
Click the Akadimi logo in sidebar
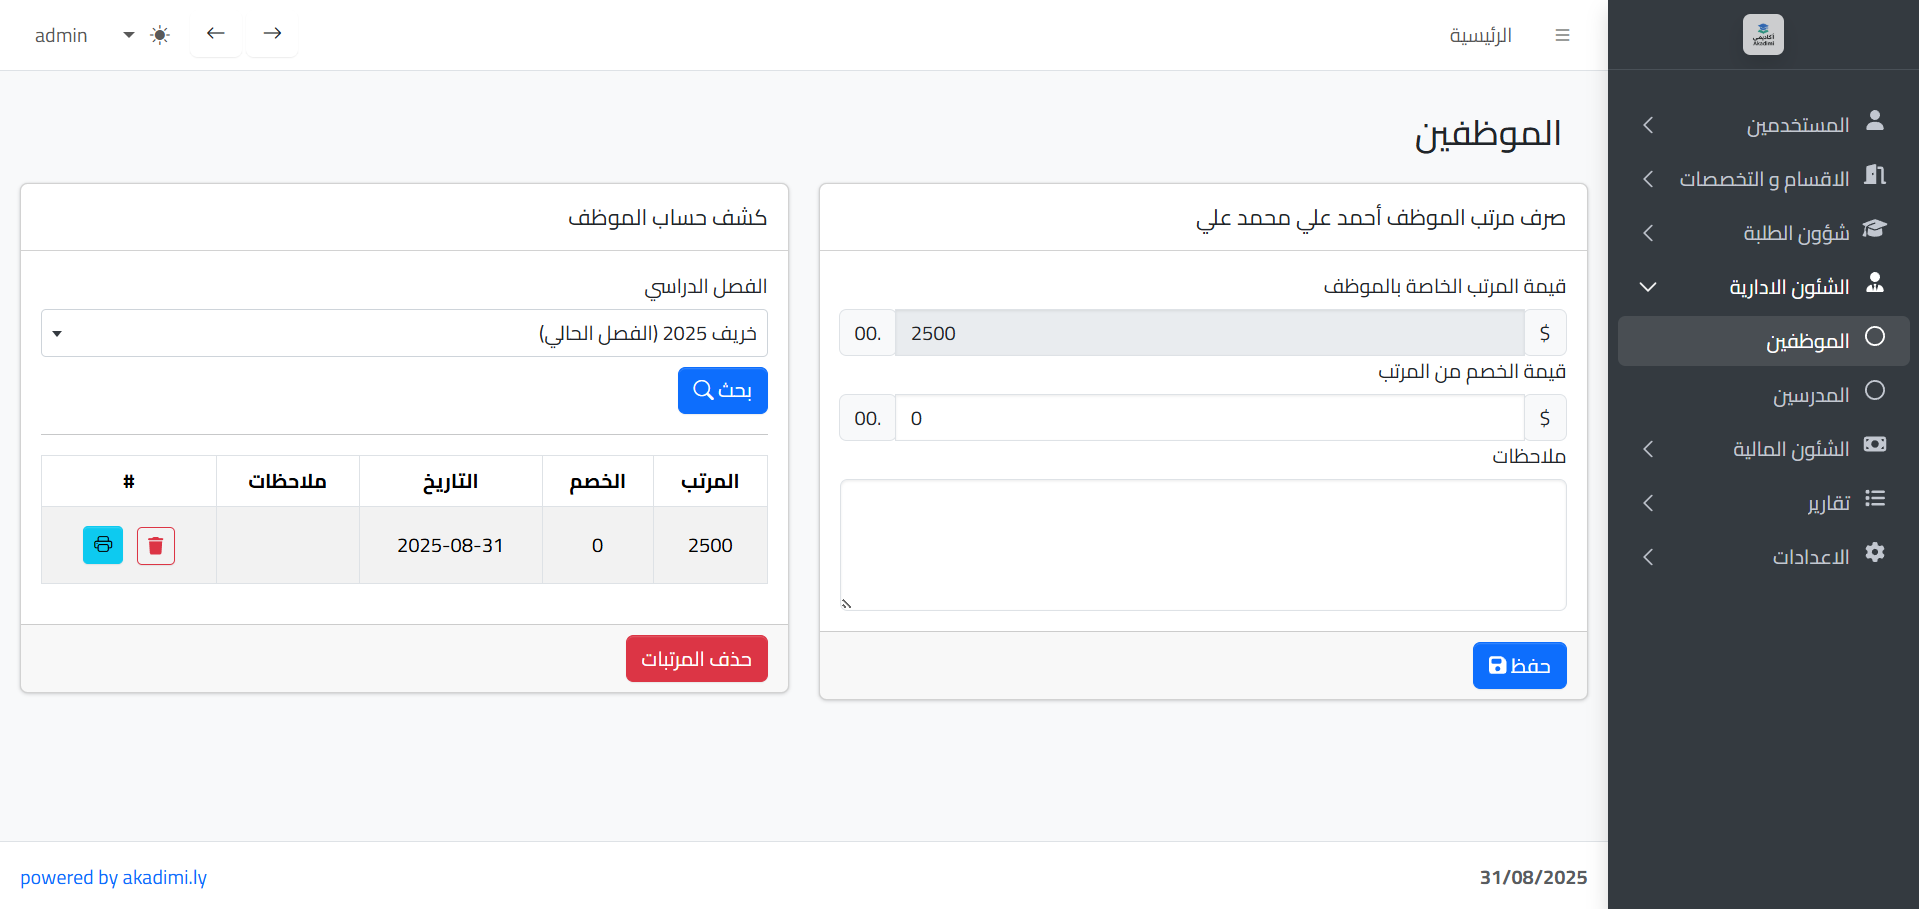tap(1763, 35)
